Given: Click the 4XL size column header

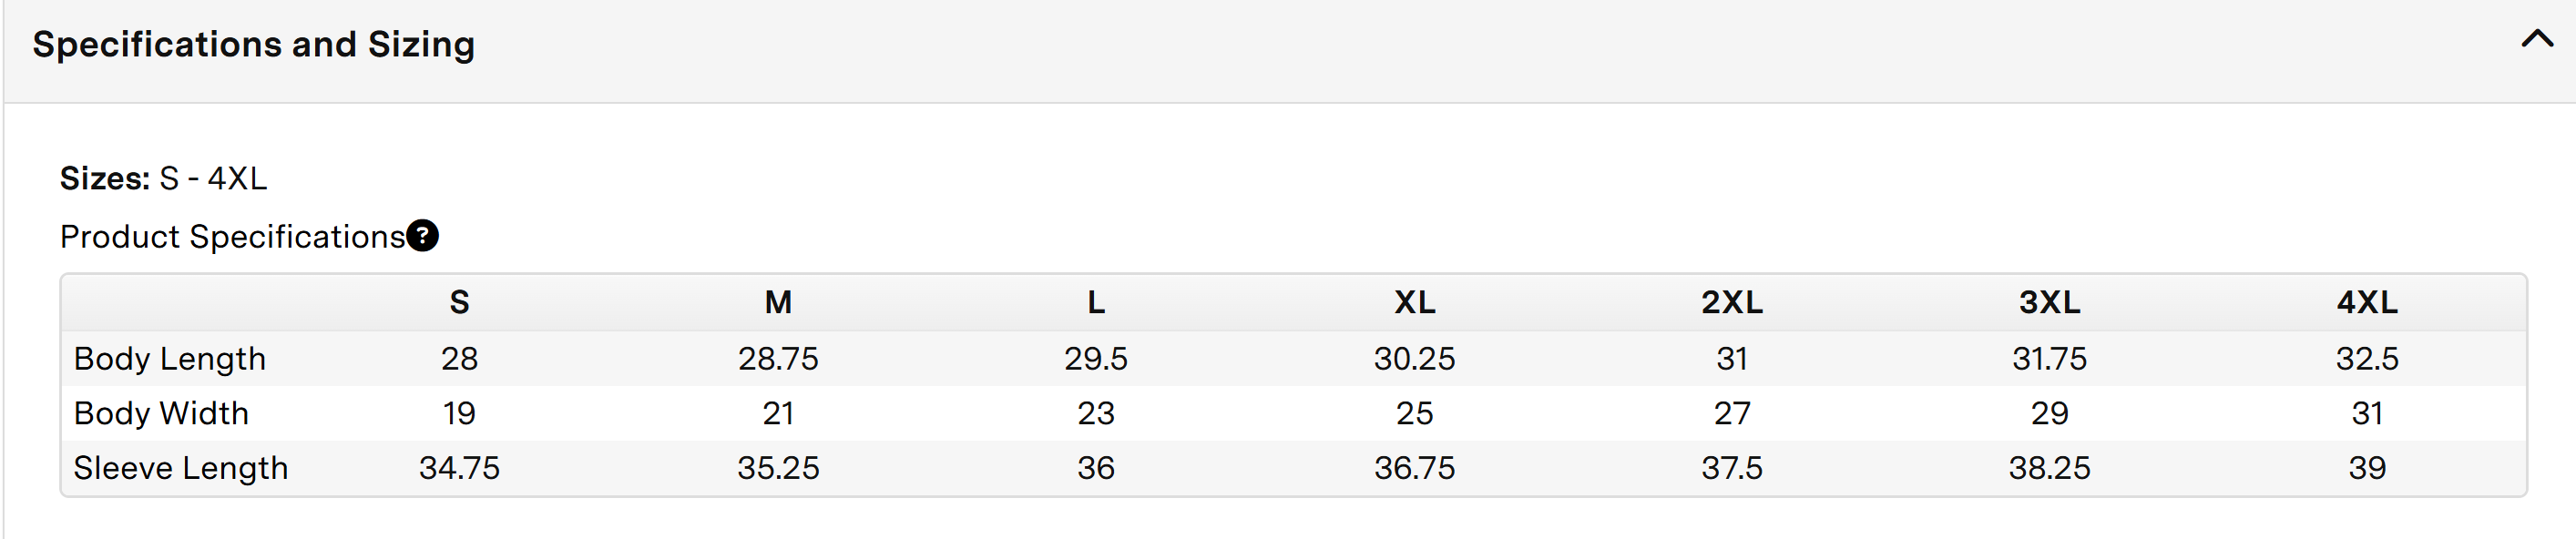Looking at the screenshot, I should (2367, 302).
